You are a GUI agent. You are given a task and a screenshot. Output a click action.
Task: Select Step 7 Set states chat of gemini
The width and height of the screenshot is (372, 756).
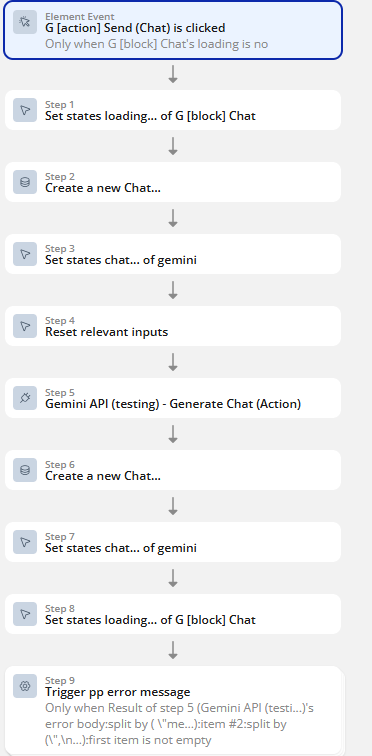pyautogui.click(x=173, y=542)
